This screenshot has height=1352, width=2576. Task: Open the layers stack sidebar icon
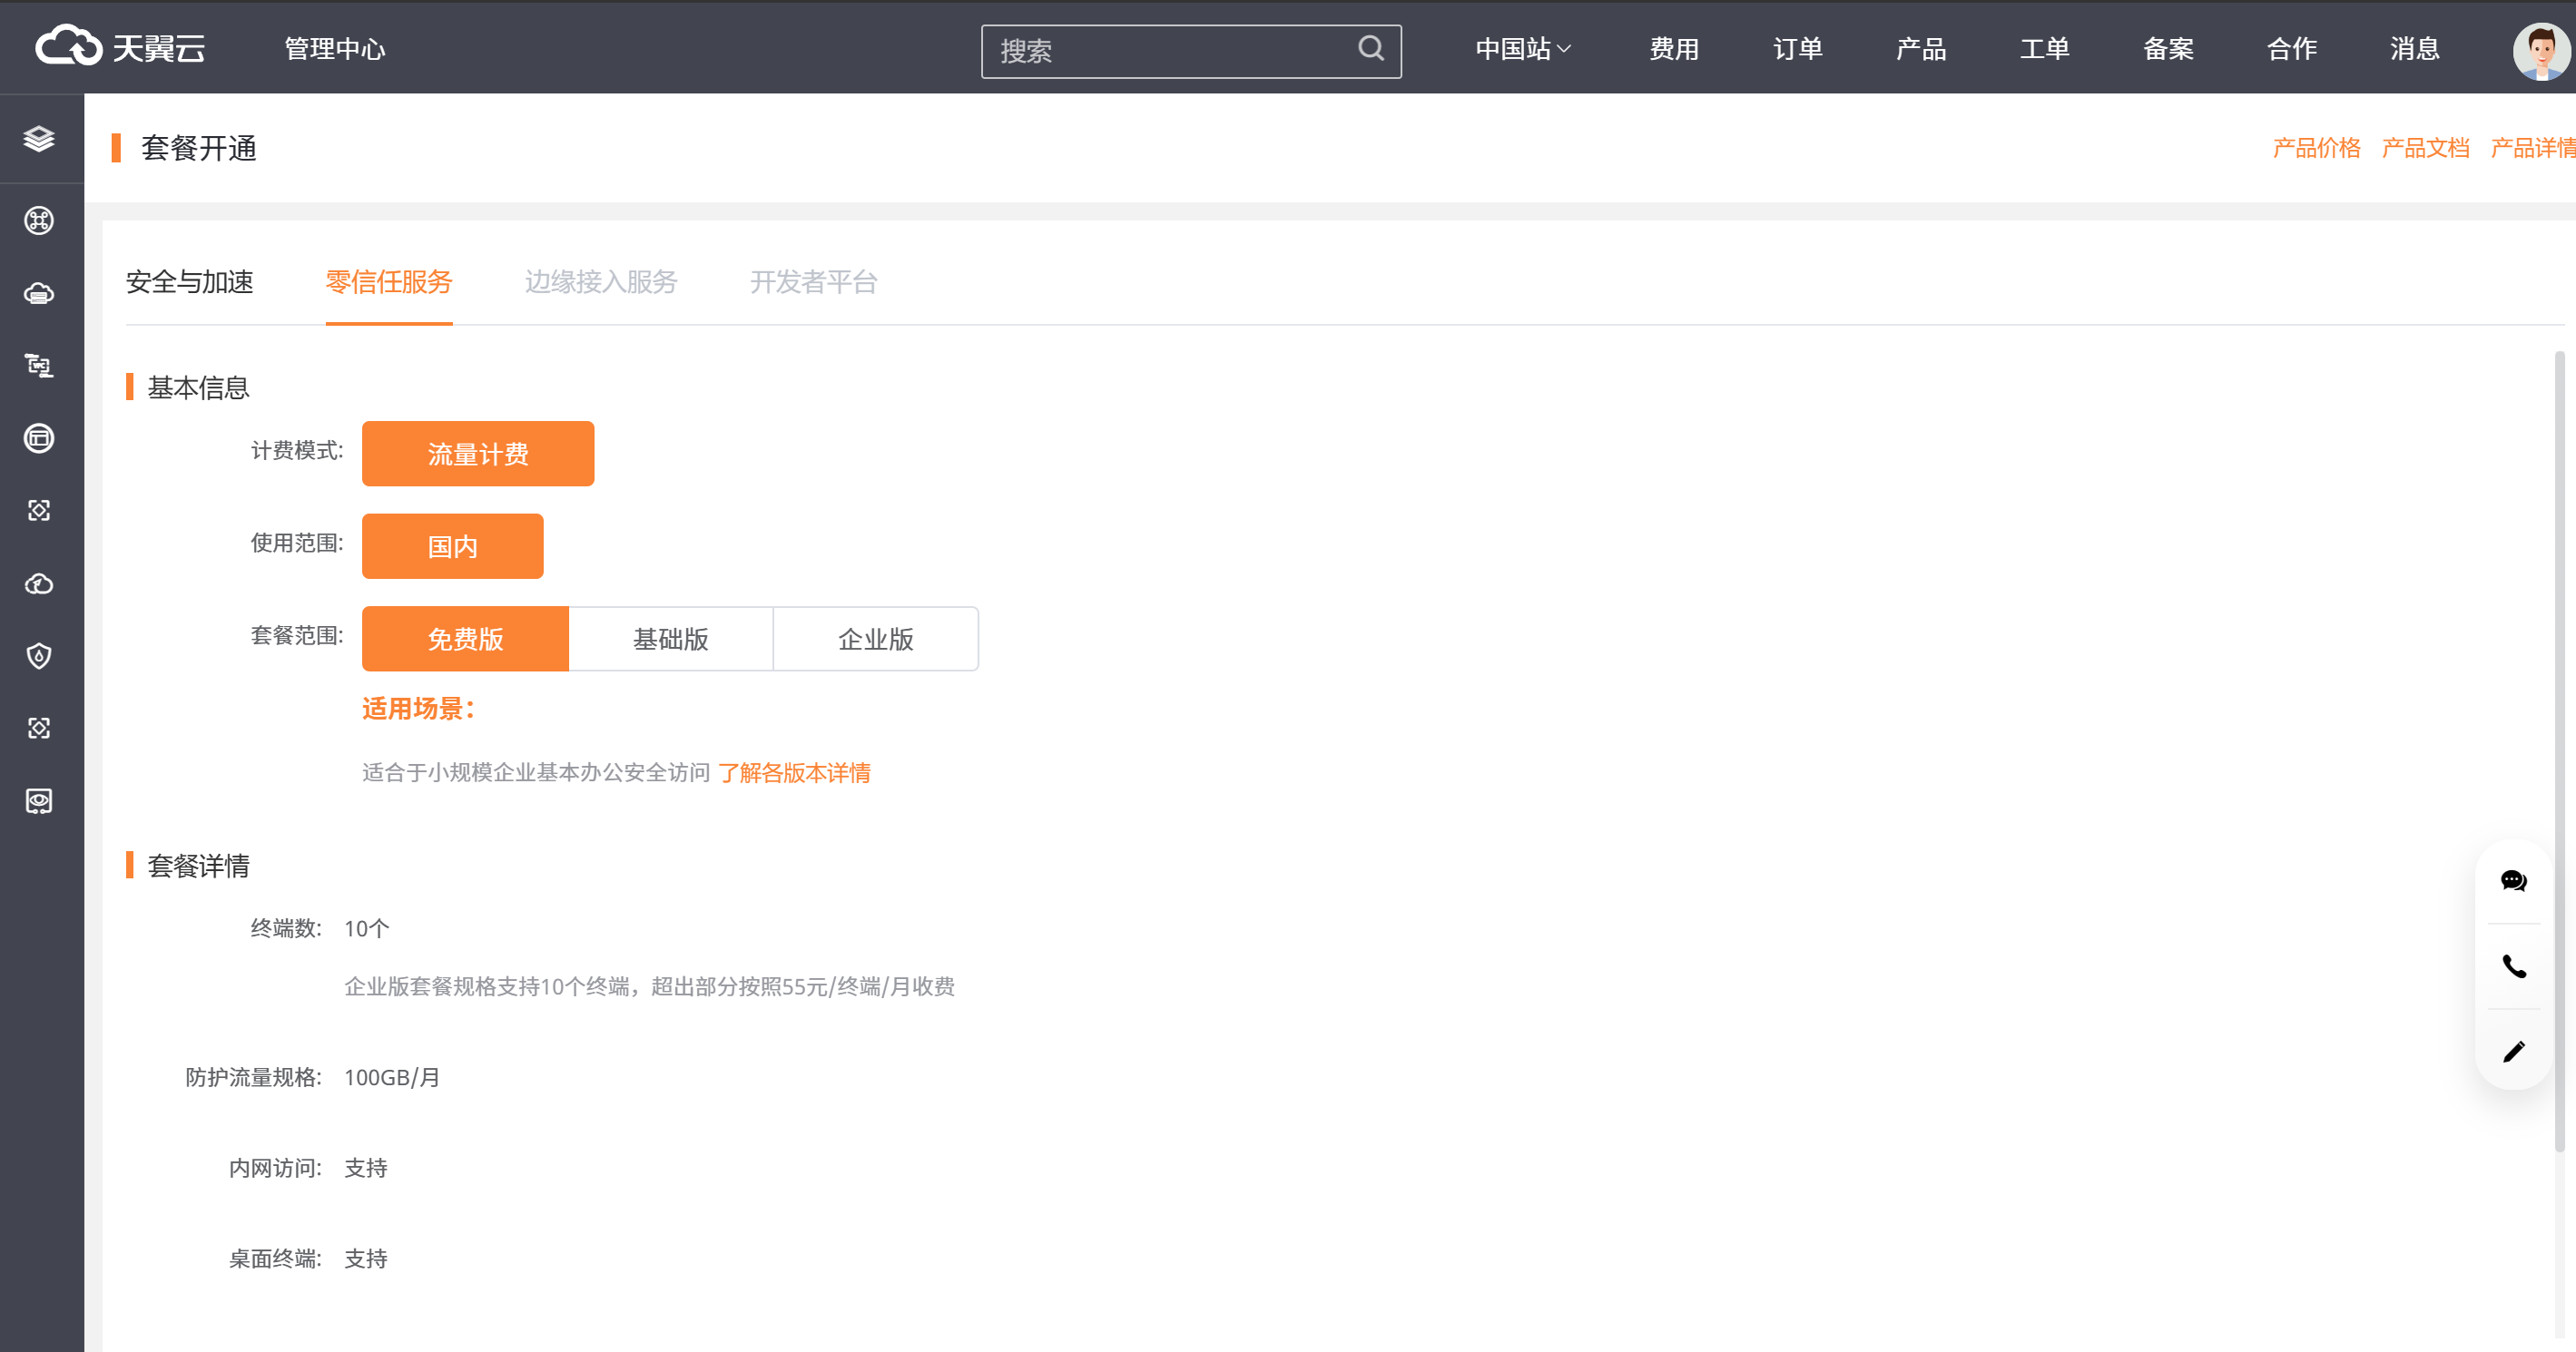tap(39, 139)
